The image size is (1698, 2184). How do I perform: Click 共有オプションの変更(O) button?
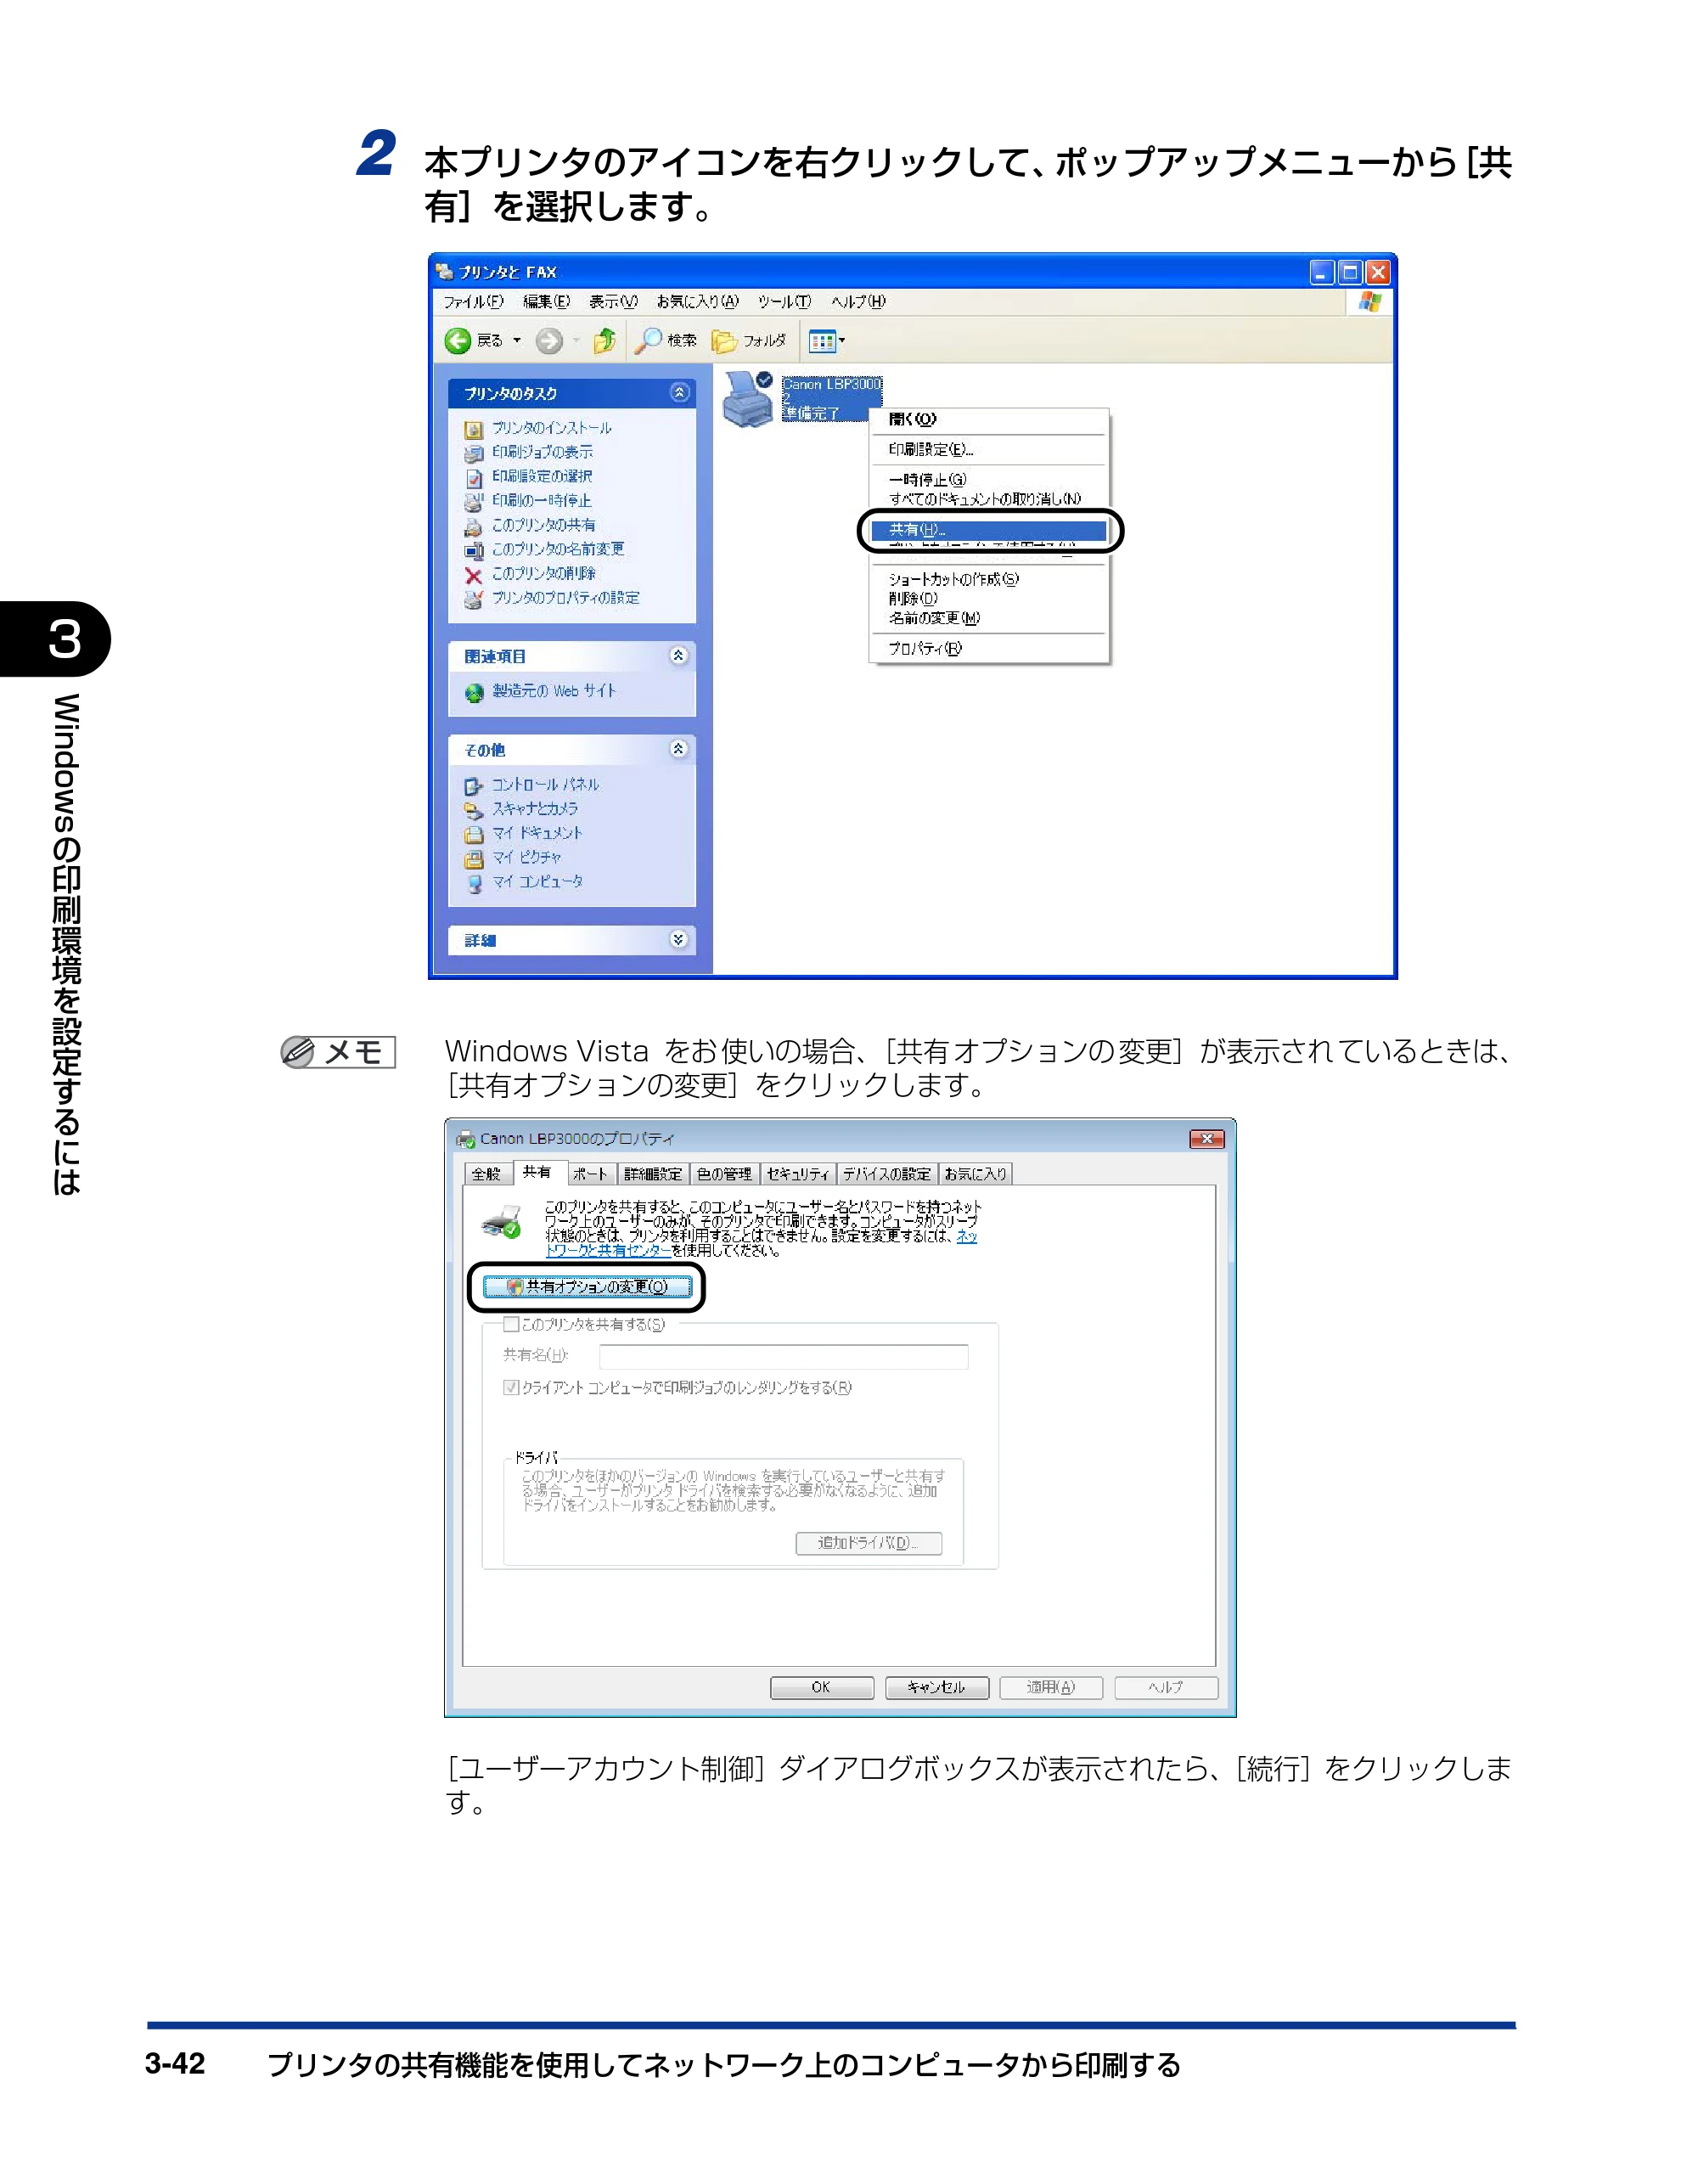click(x=587, y=1287)
